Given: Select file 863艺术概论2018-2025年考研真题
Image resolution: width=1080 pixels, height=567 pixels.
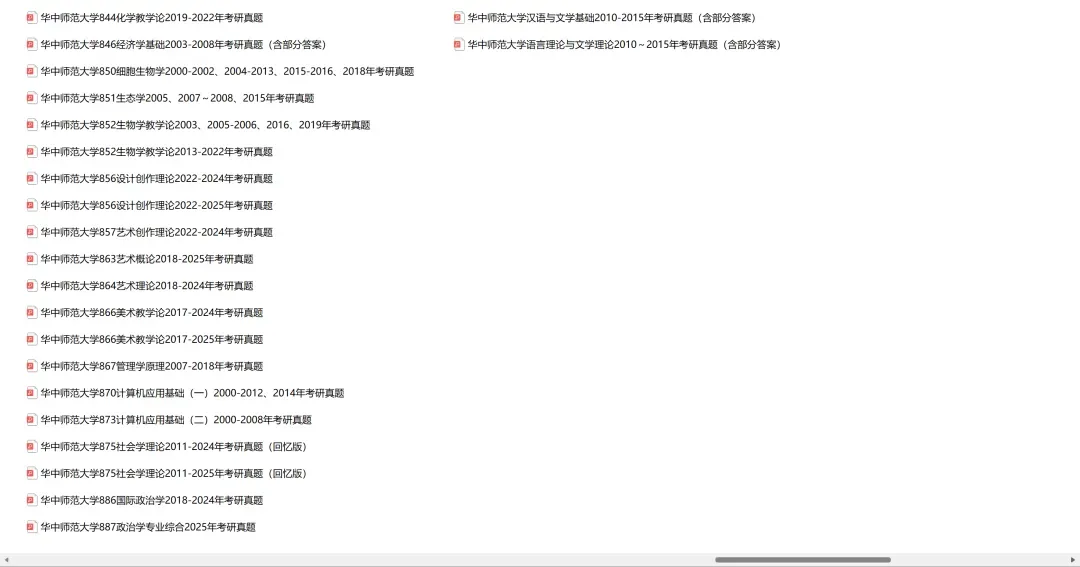Looking at the screenshot, I should pyautogui.click(x=147, y=259).
